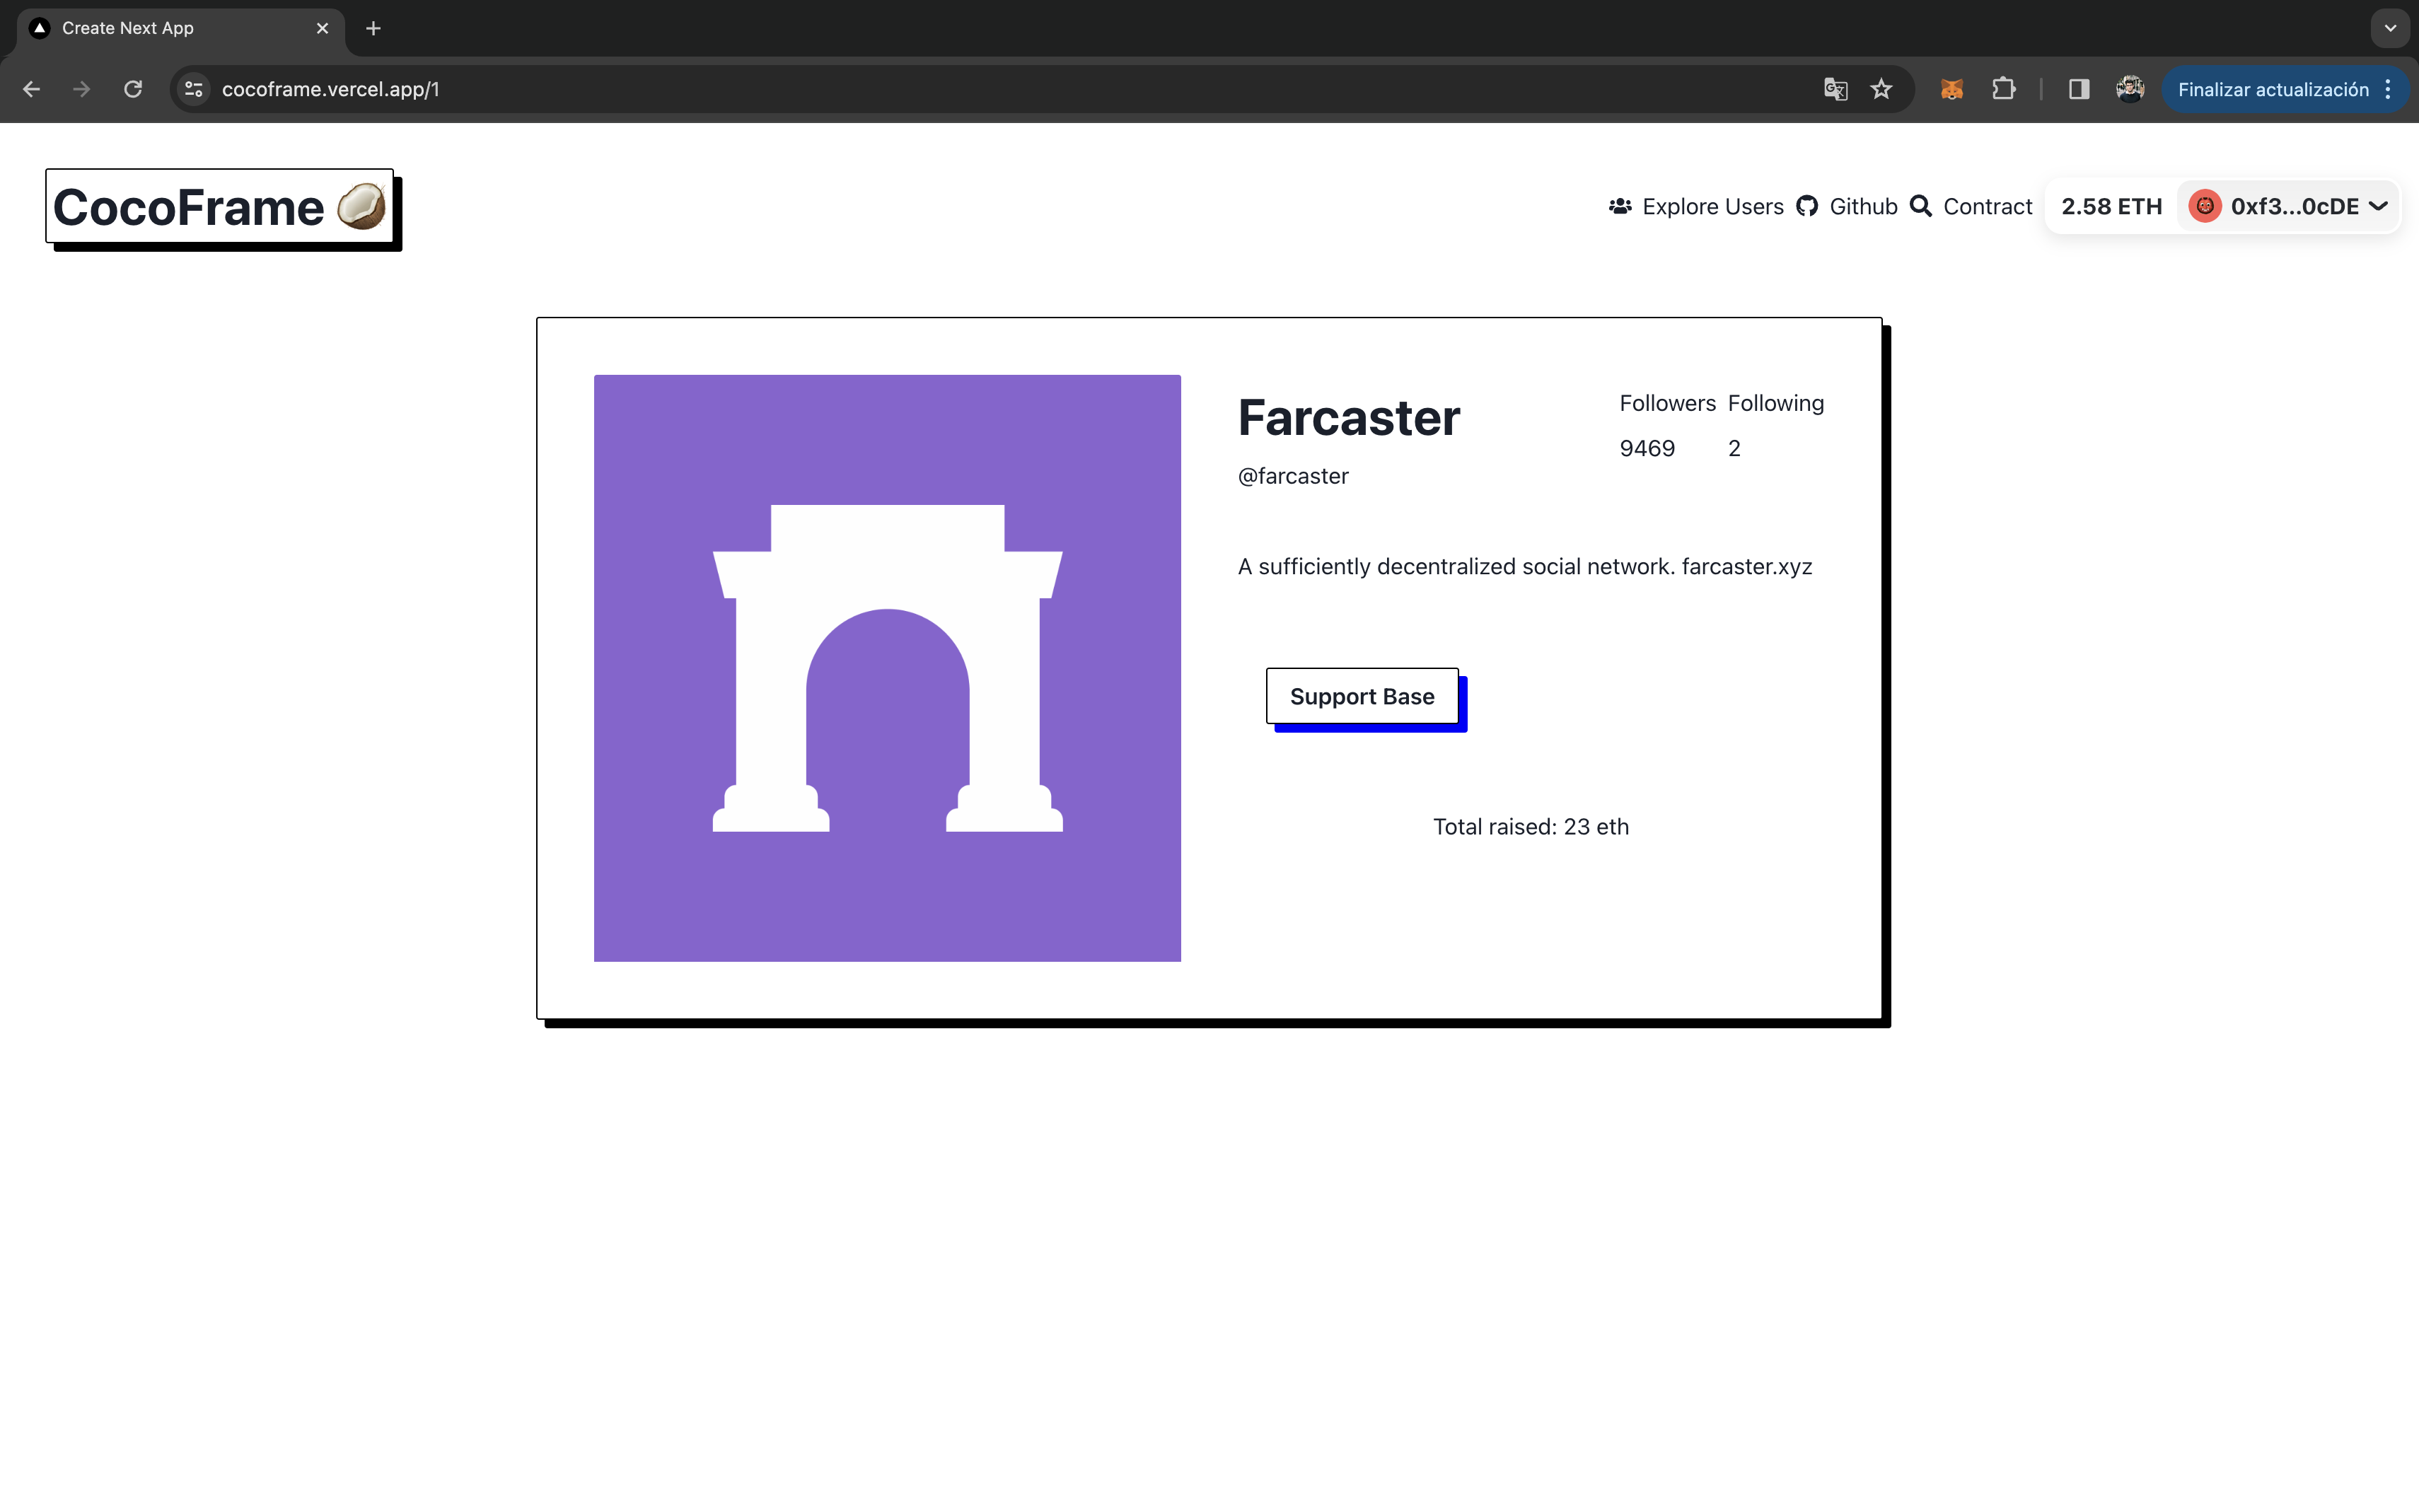Click the @farcaster handle
This screenshot has width=2419, height=1512.
click(1293, 476)
